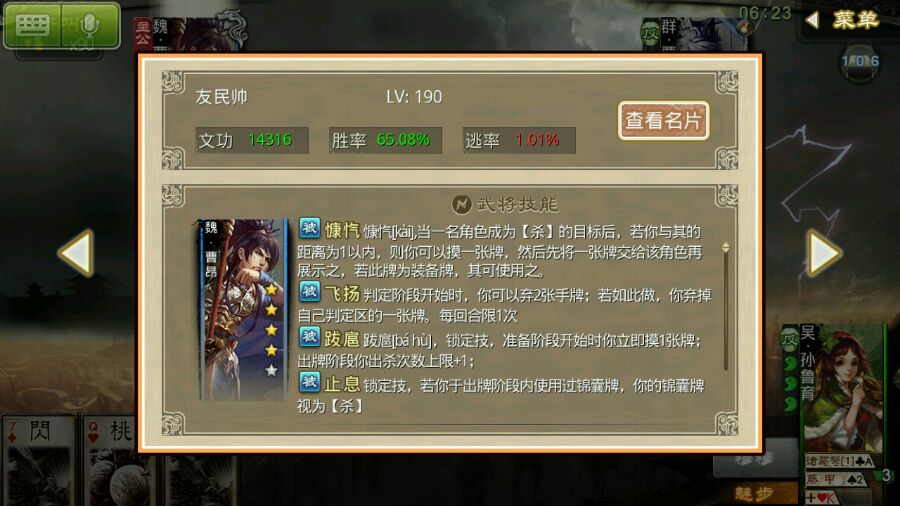The width and height of the screenshot is (900, 506).
Task: Select the 闪 hand card
Action: coord(38,461)
